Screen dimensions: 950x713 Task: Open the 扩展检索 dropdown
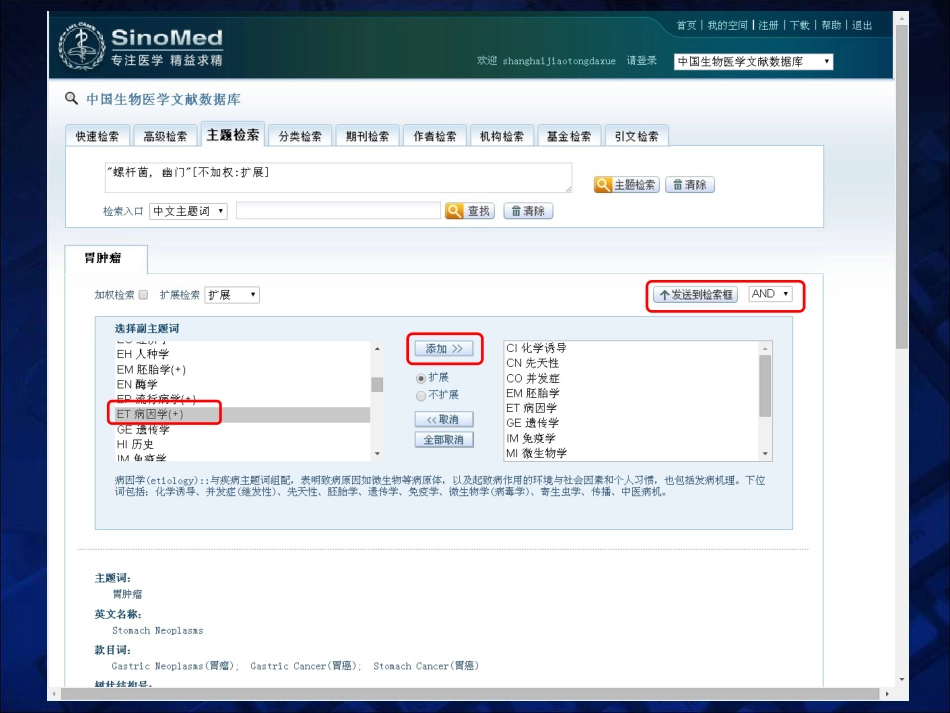point(232,295)
